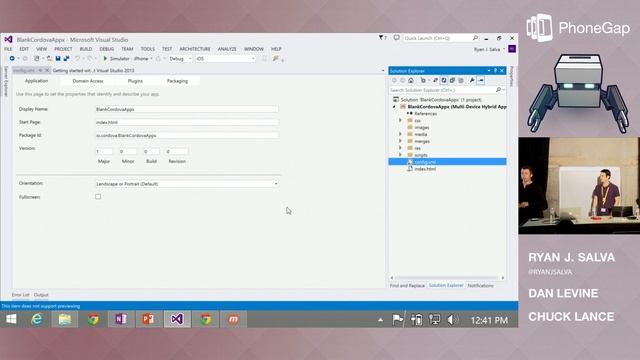Switch to Find and Replace panel tab
The image size is (640, 360).
coord(407,286)
